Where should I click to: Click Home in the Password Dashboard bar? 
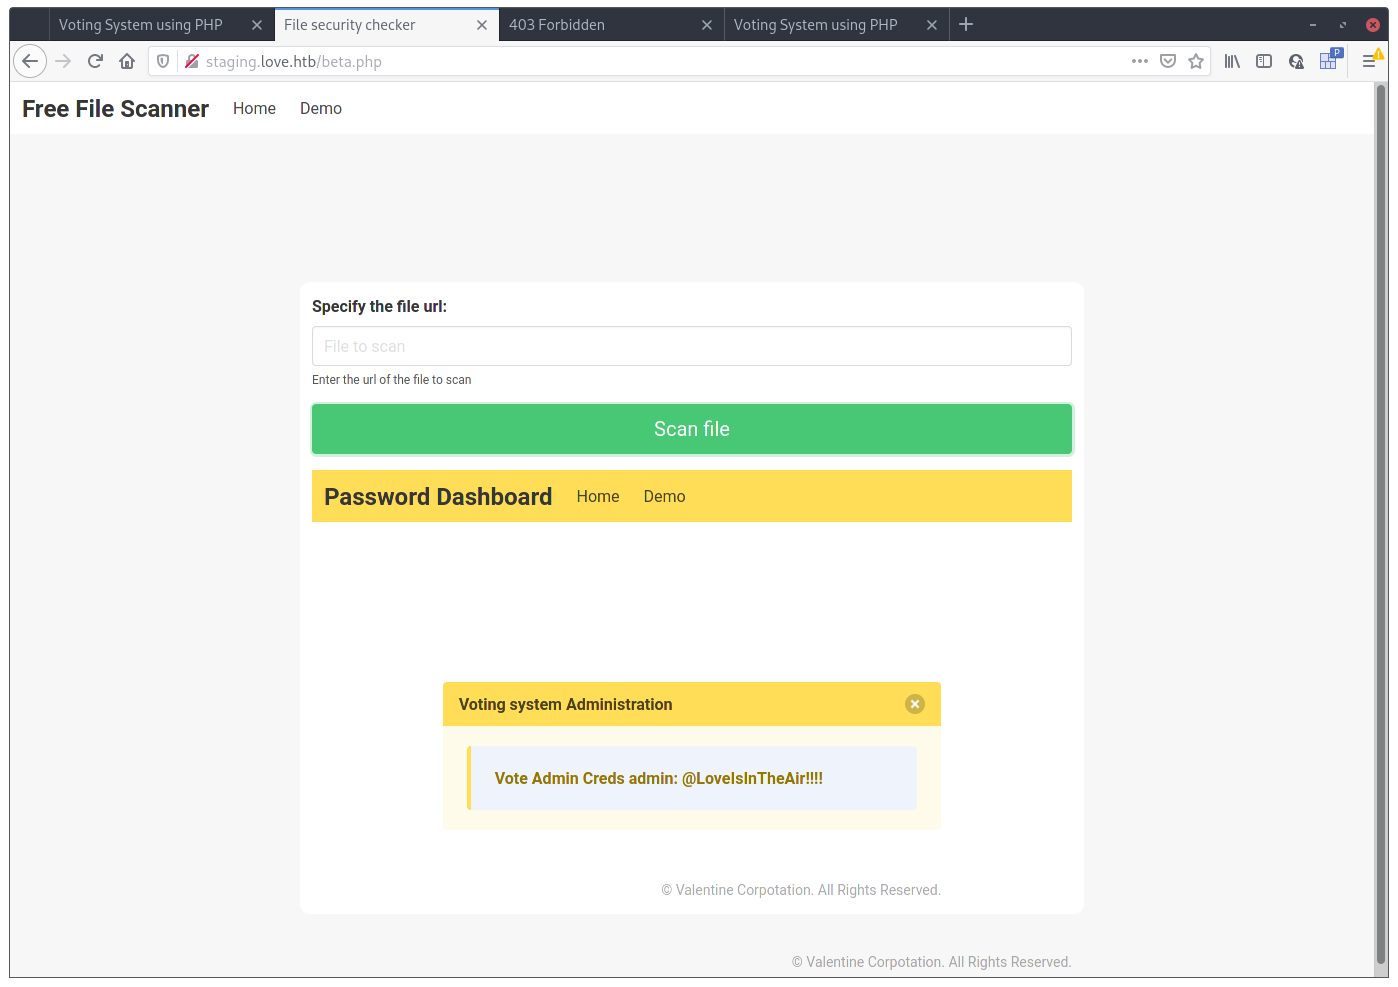tap(597, 496)
